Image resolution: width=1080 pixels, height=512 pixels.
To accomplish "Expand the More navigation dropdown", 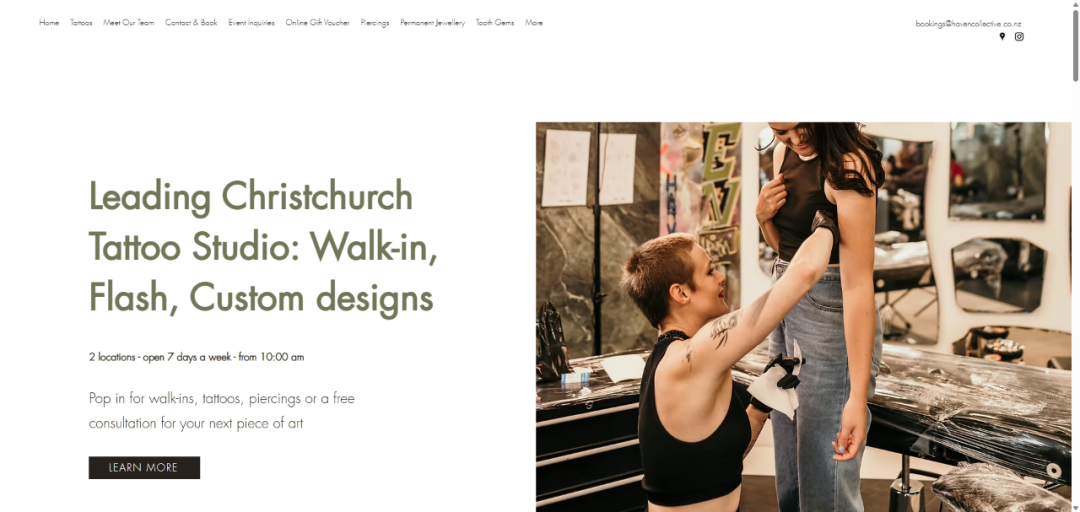I will click(x=534, y=23).
